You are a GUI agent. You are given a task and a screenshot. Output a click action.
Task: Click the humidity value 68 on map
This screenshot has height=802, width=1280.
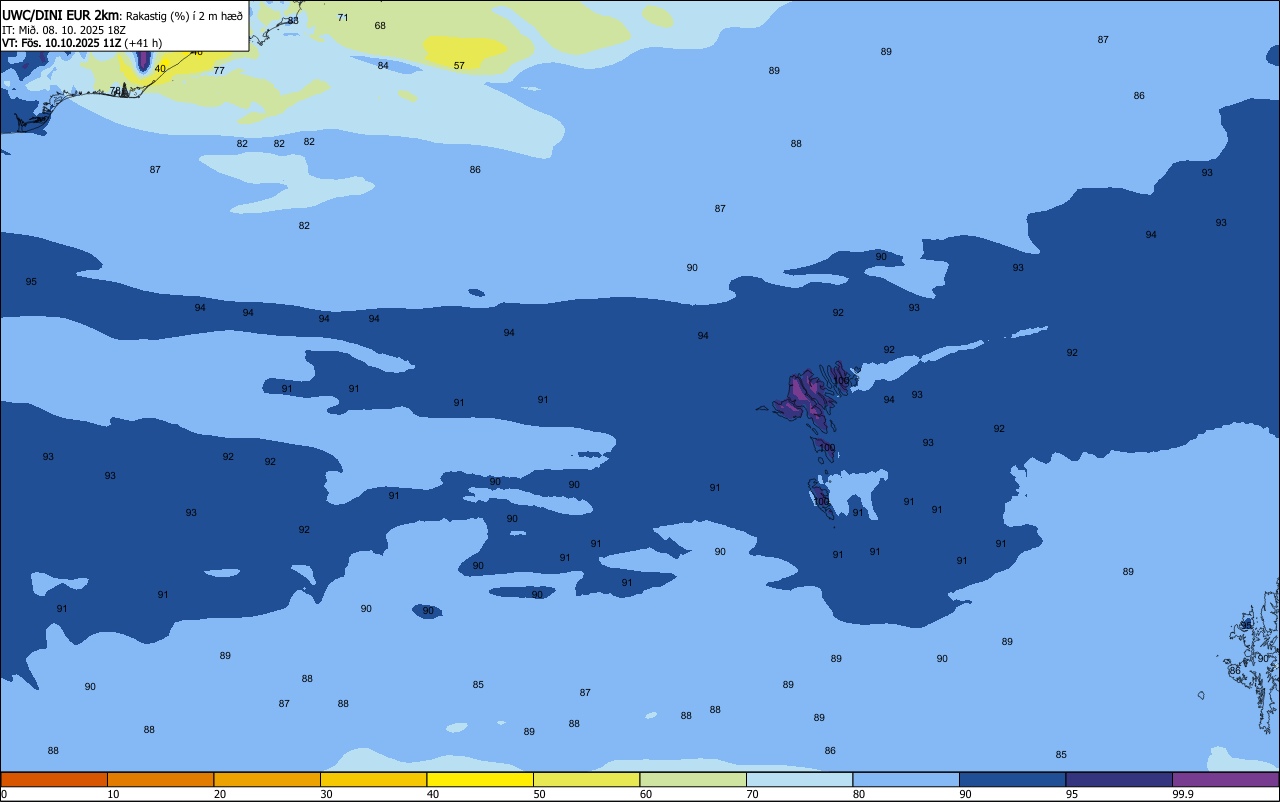[380, 26]
